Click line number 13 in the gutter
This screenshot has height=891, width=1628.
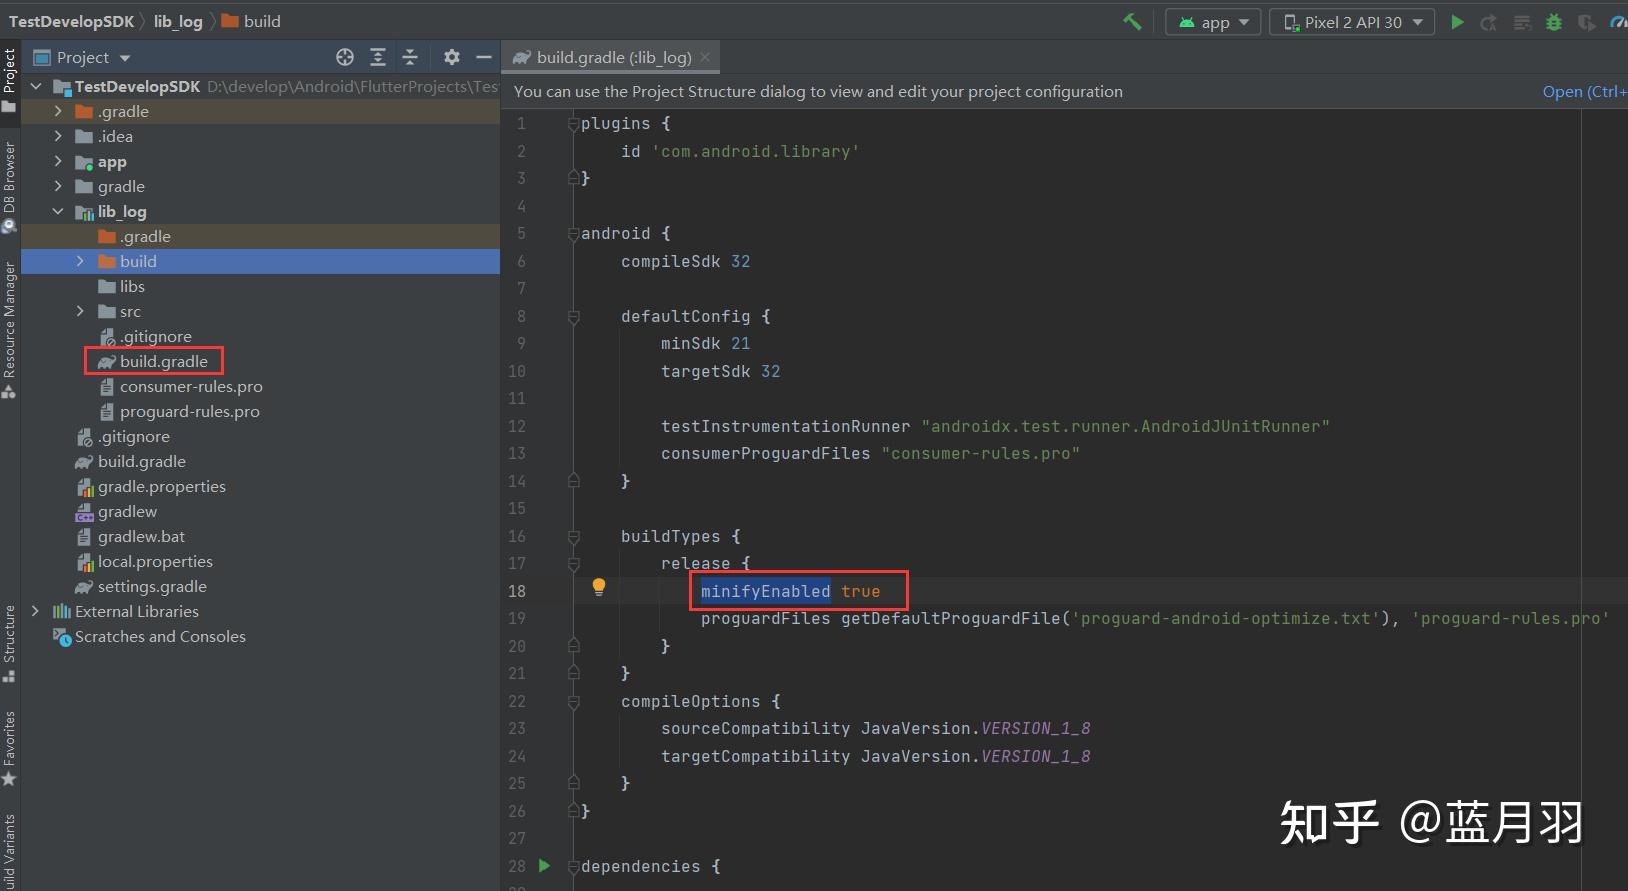tap(516, 453)
